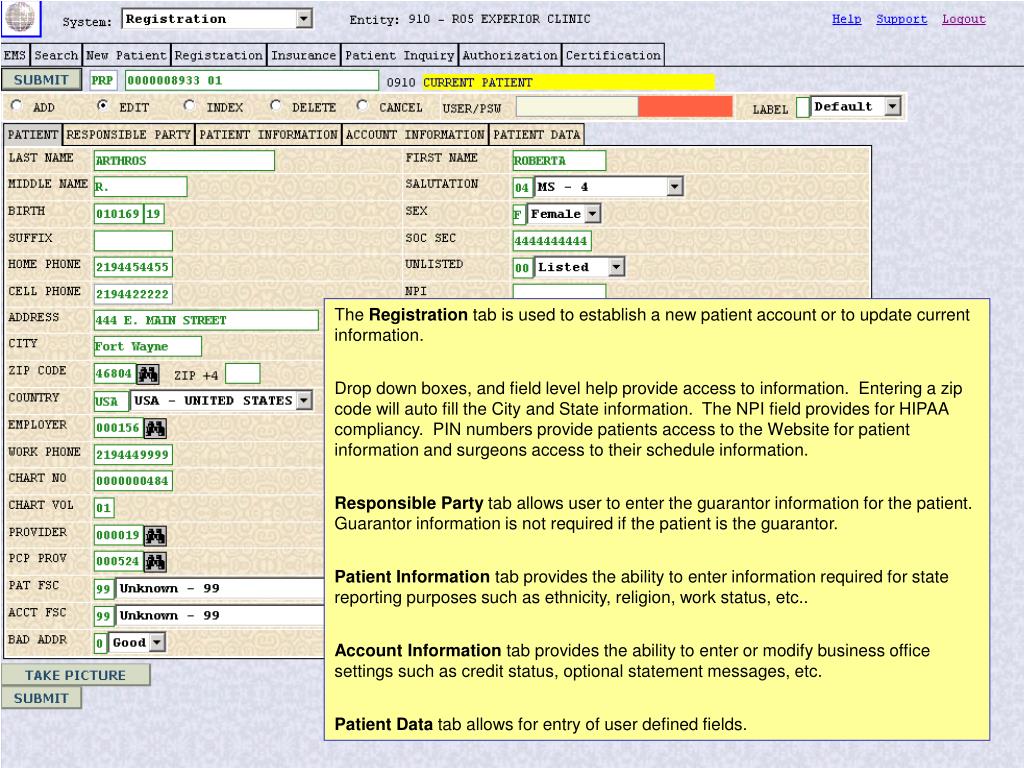Viewport: 1024px width, 768px height.
Task: Click the CHART VOL field 01
Action: pos(104,508)
